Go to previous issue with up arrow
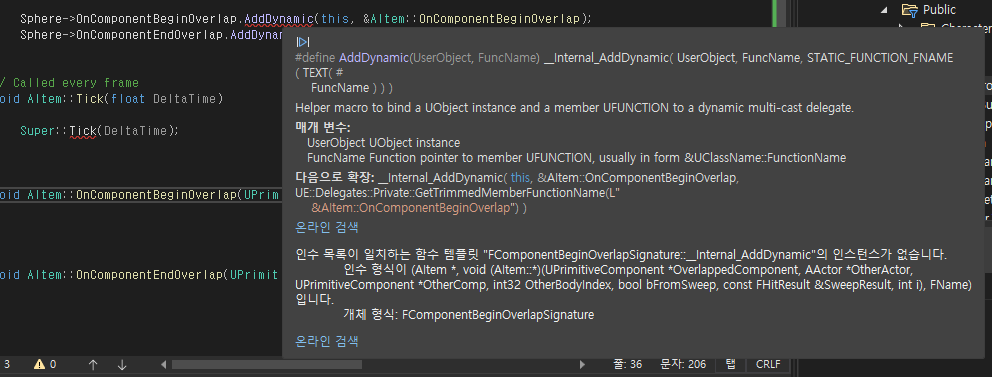 coord(93,364)
